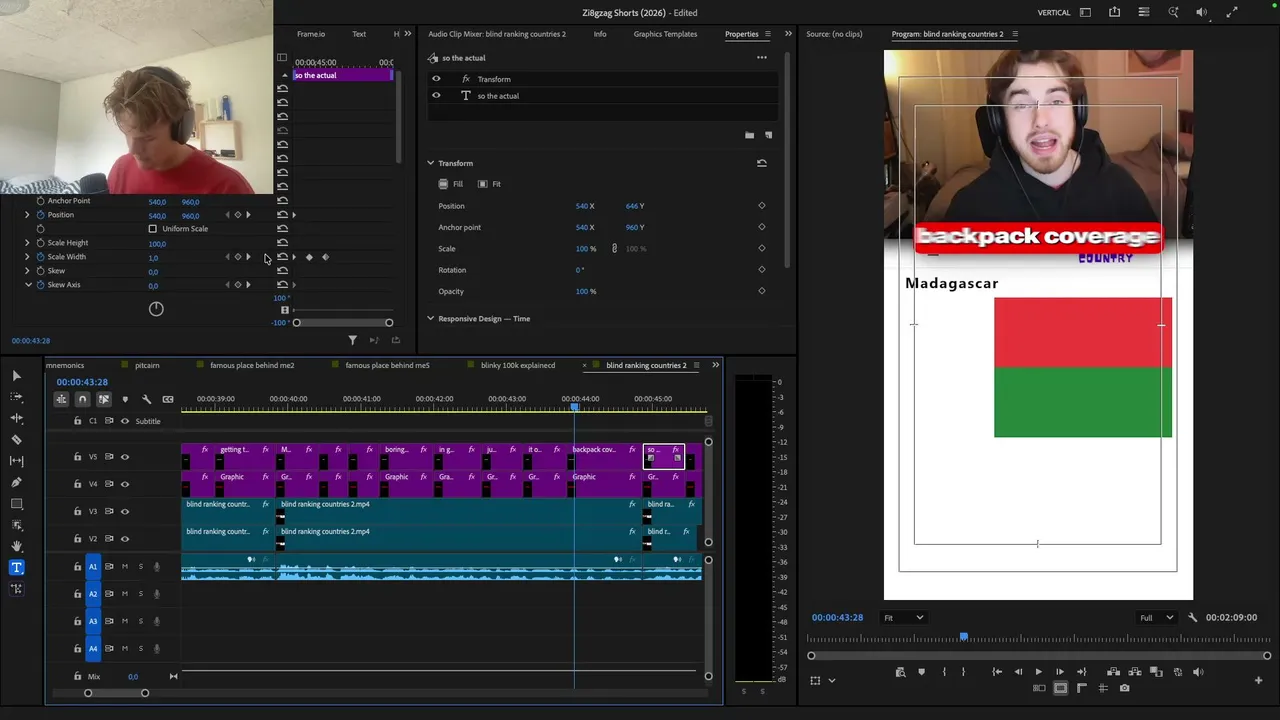Open the Fit zoom level dropdown
Viewport: 1280px width, 720px height.
coord(904,618)
